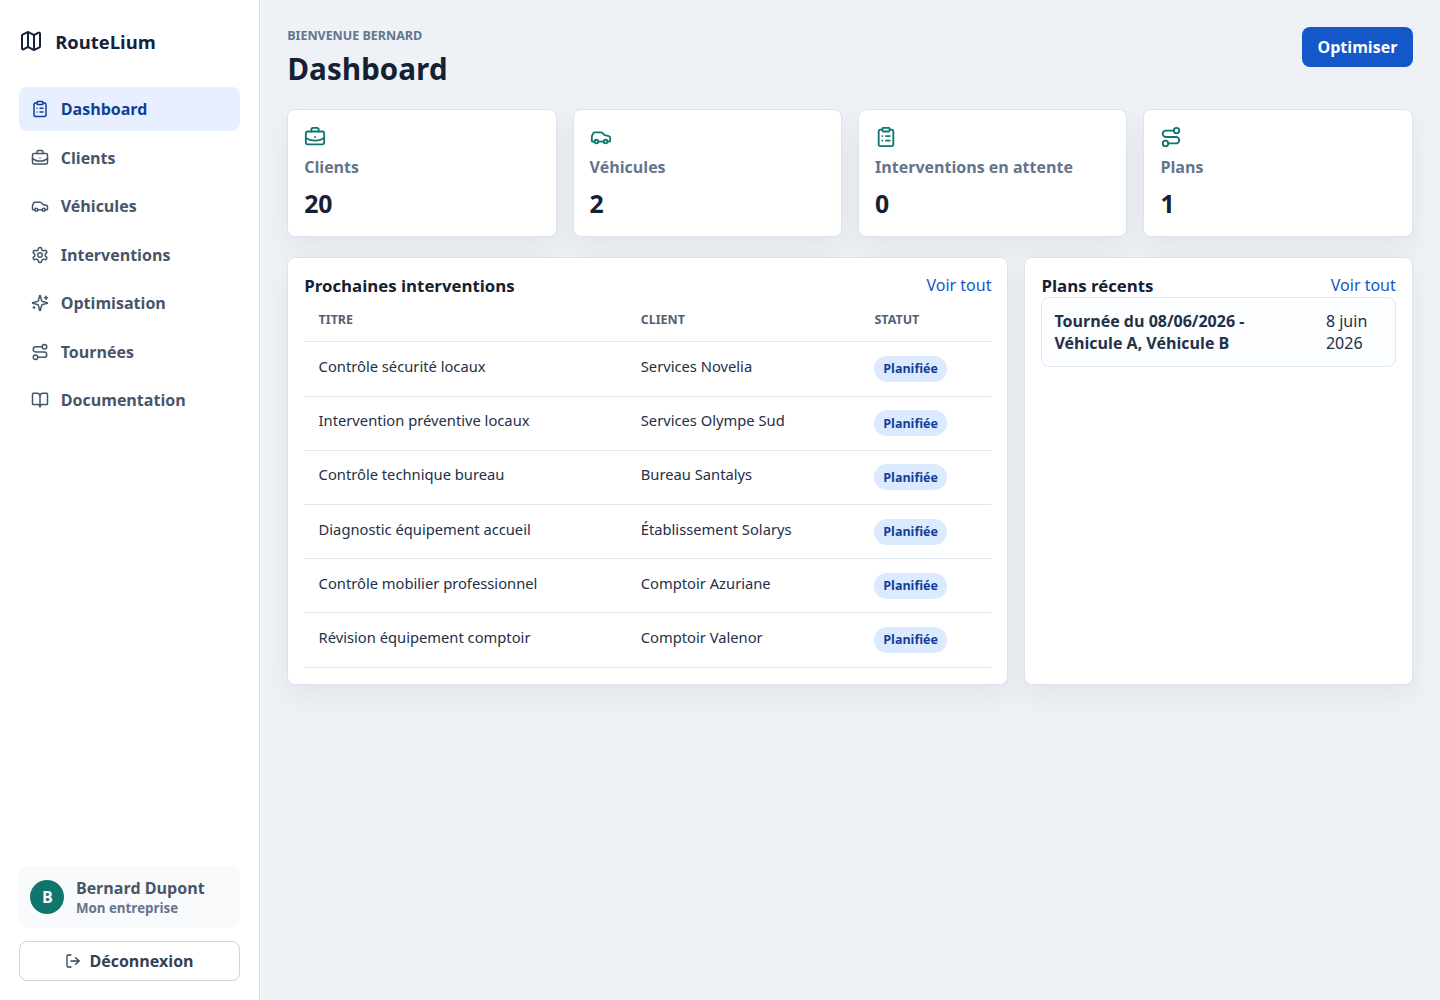Open Véhicules in the sidebar
This screenshot has height=1000, width=1440.
129,206
